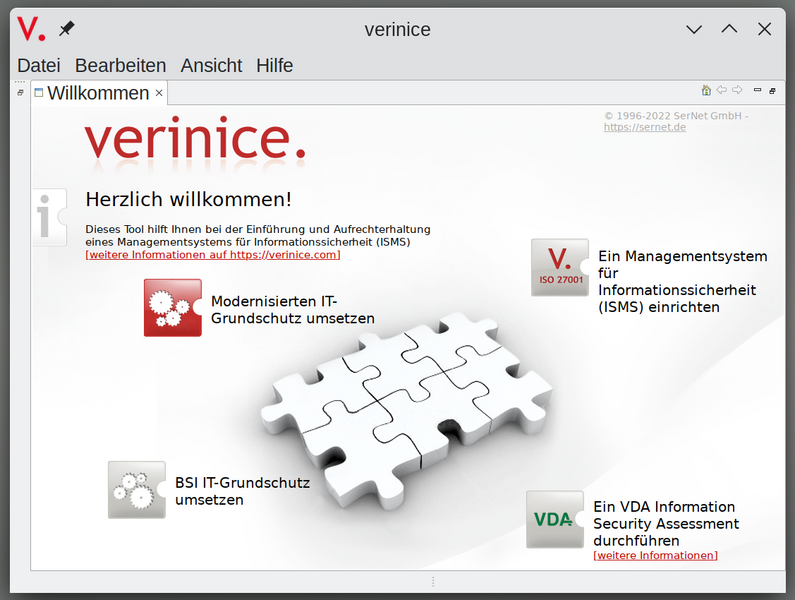795x600 pixels.
Task: Click the 'Herzlich willkommen!' heading
Action: 189,199
